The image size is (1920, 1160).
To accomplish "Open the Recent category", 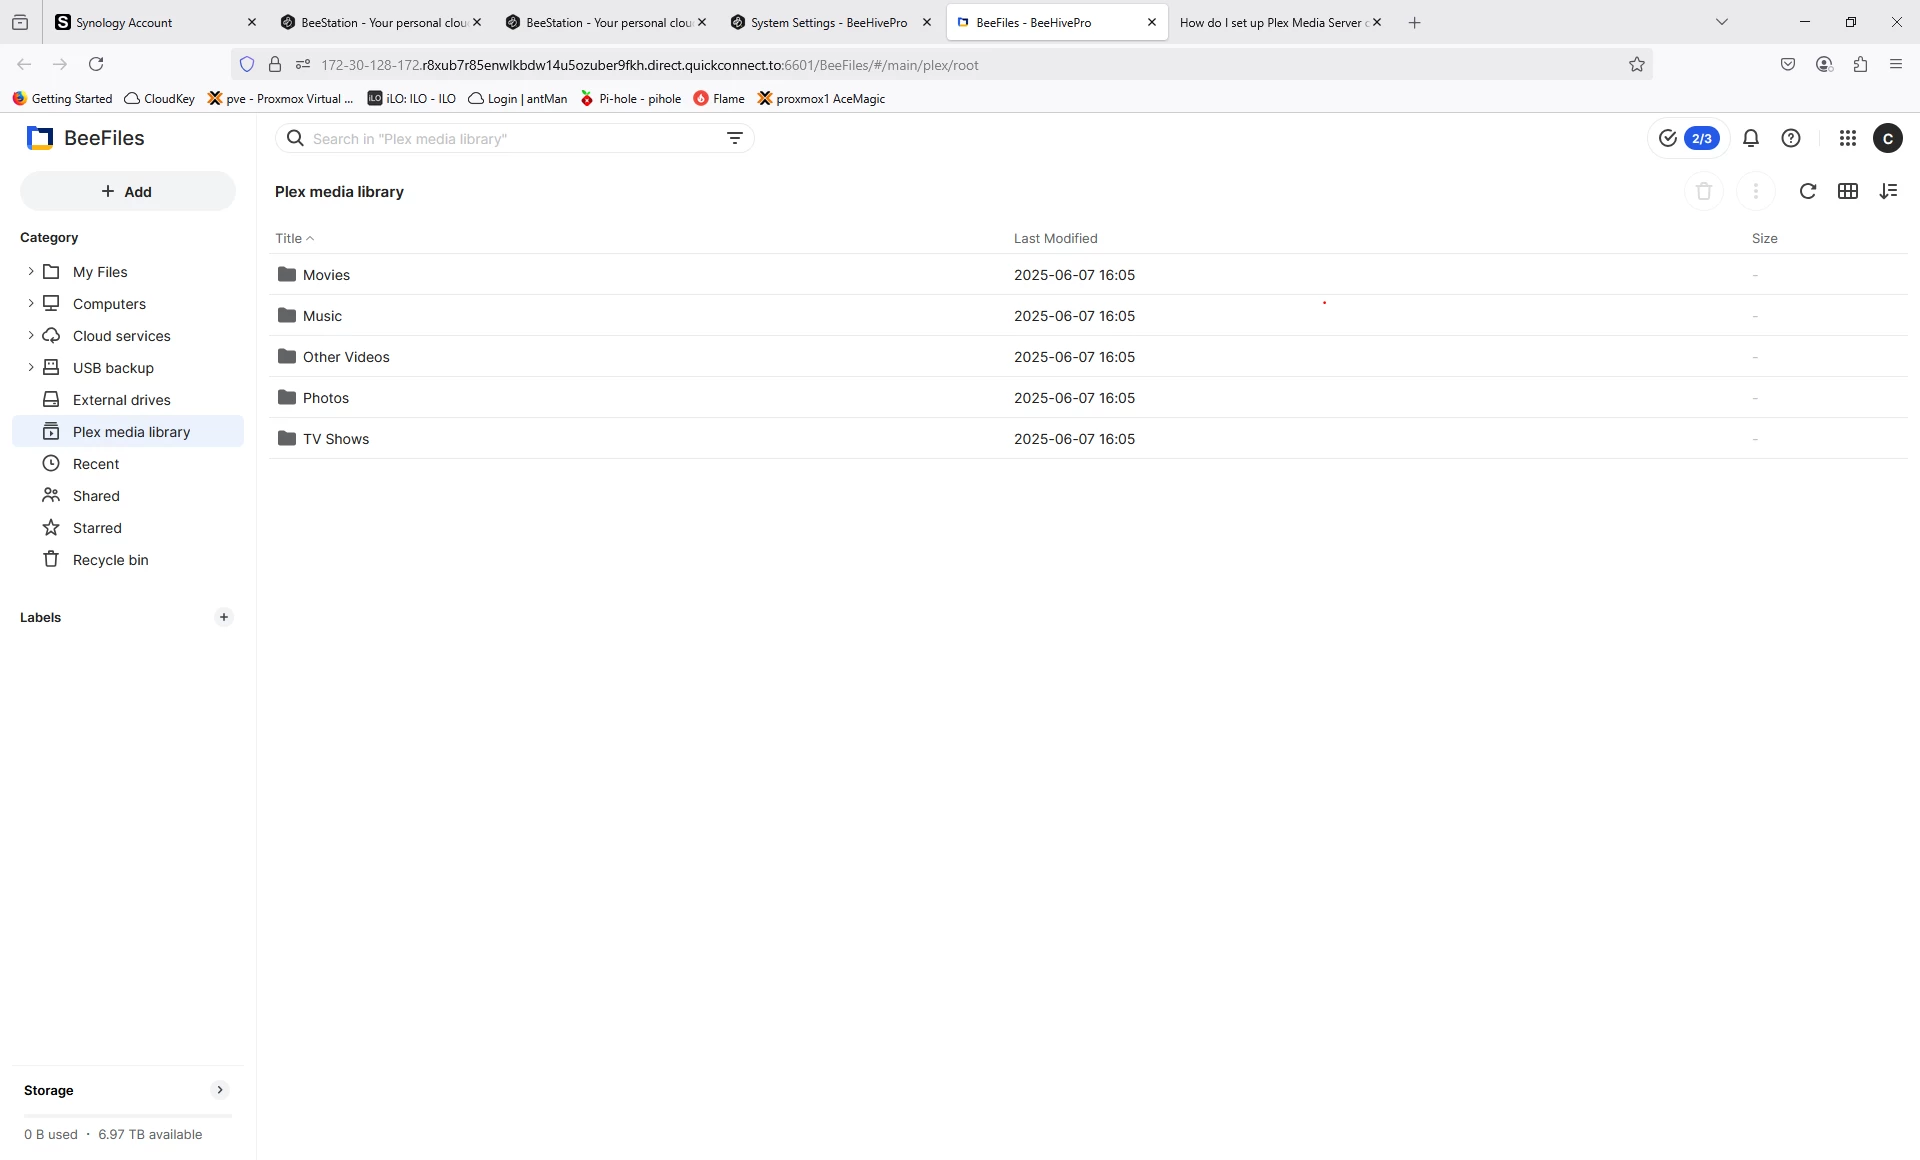I will click(x=128, y=464).
